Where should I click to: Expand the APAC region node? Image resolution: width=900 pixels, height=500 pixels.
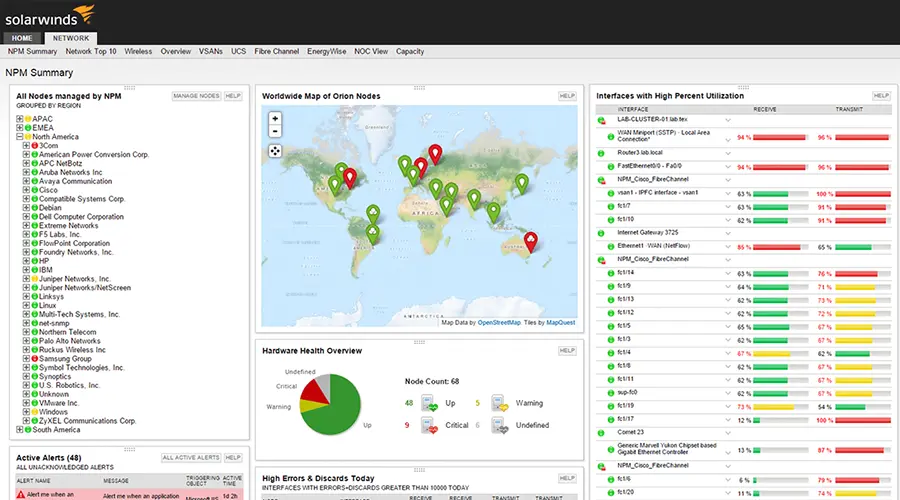click(x=20, y=119)
